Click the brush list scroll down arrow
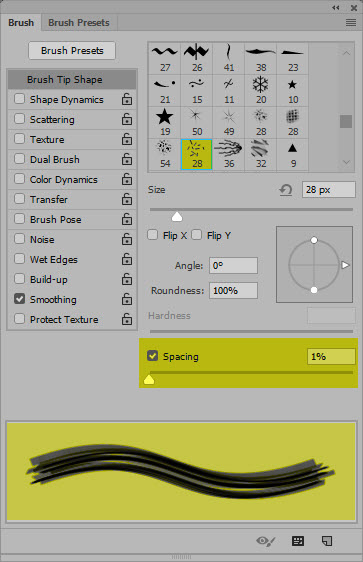This screenshot has height=562, width=363. click(347, 162)
